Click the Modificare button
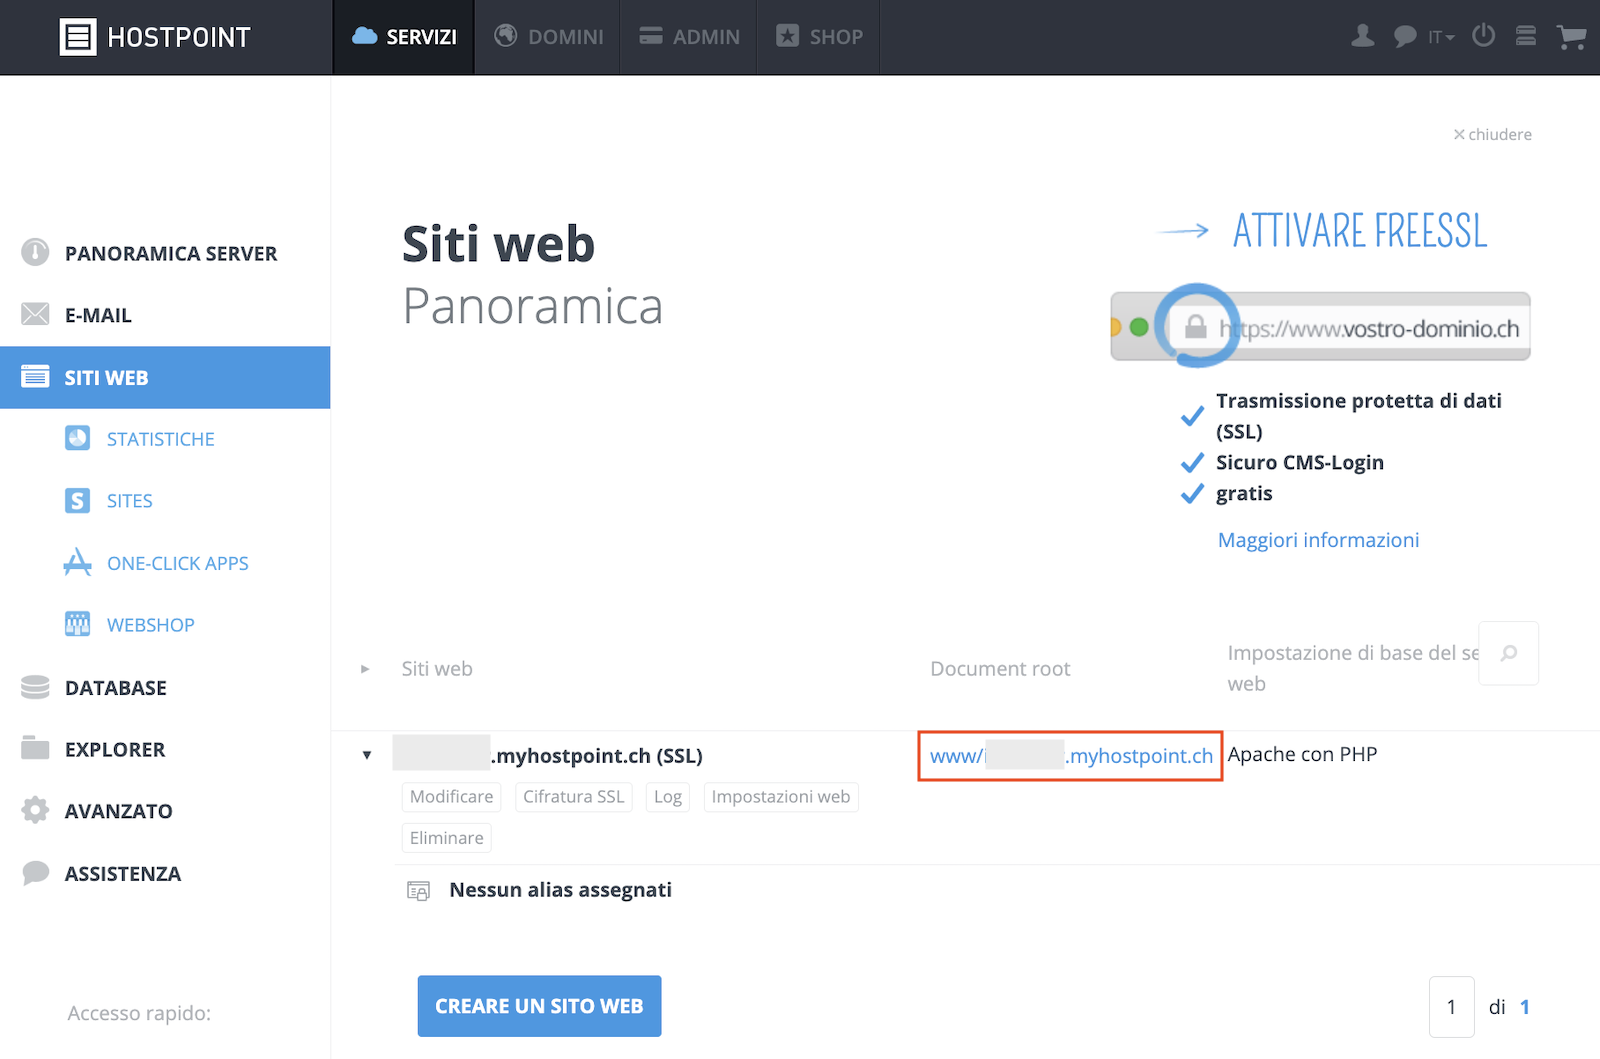This screenshot has width=1600, height=1059. [451, 797]
